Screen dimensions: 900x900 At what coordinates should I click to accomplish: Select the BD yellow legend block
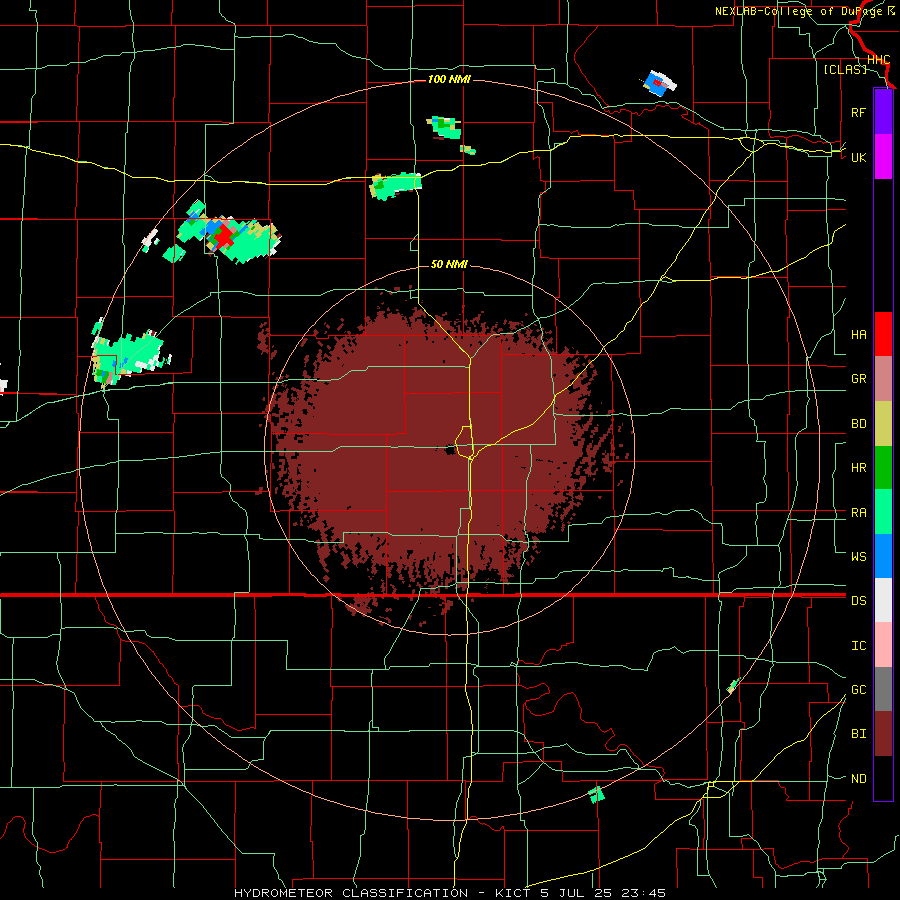883,423
